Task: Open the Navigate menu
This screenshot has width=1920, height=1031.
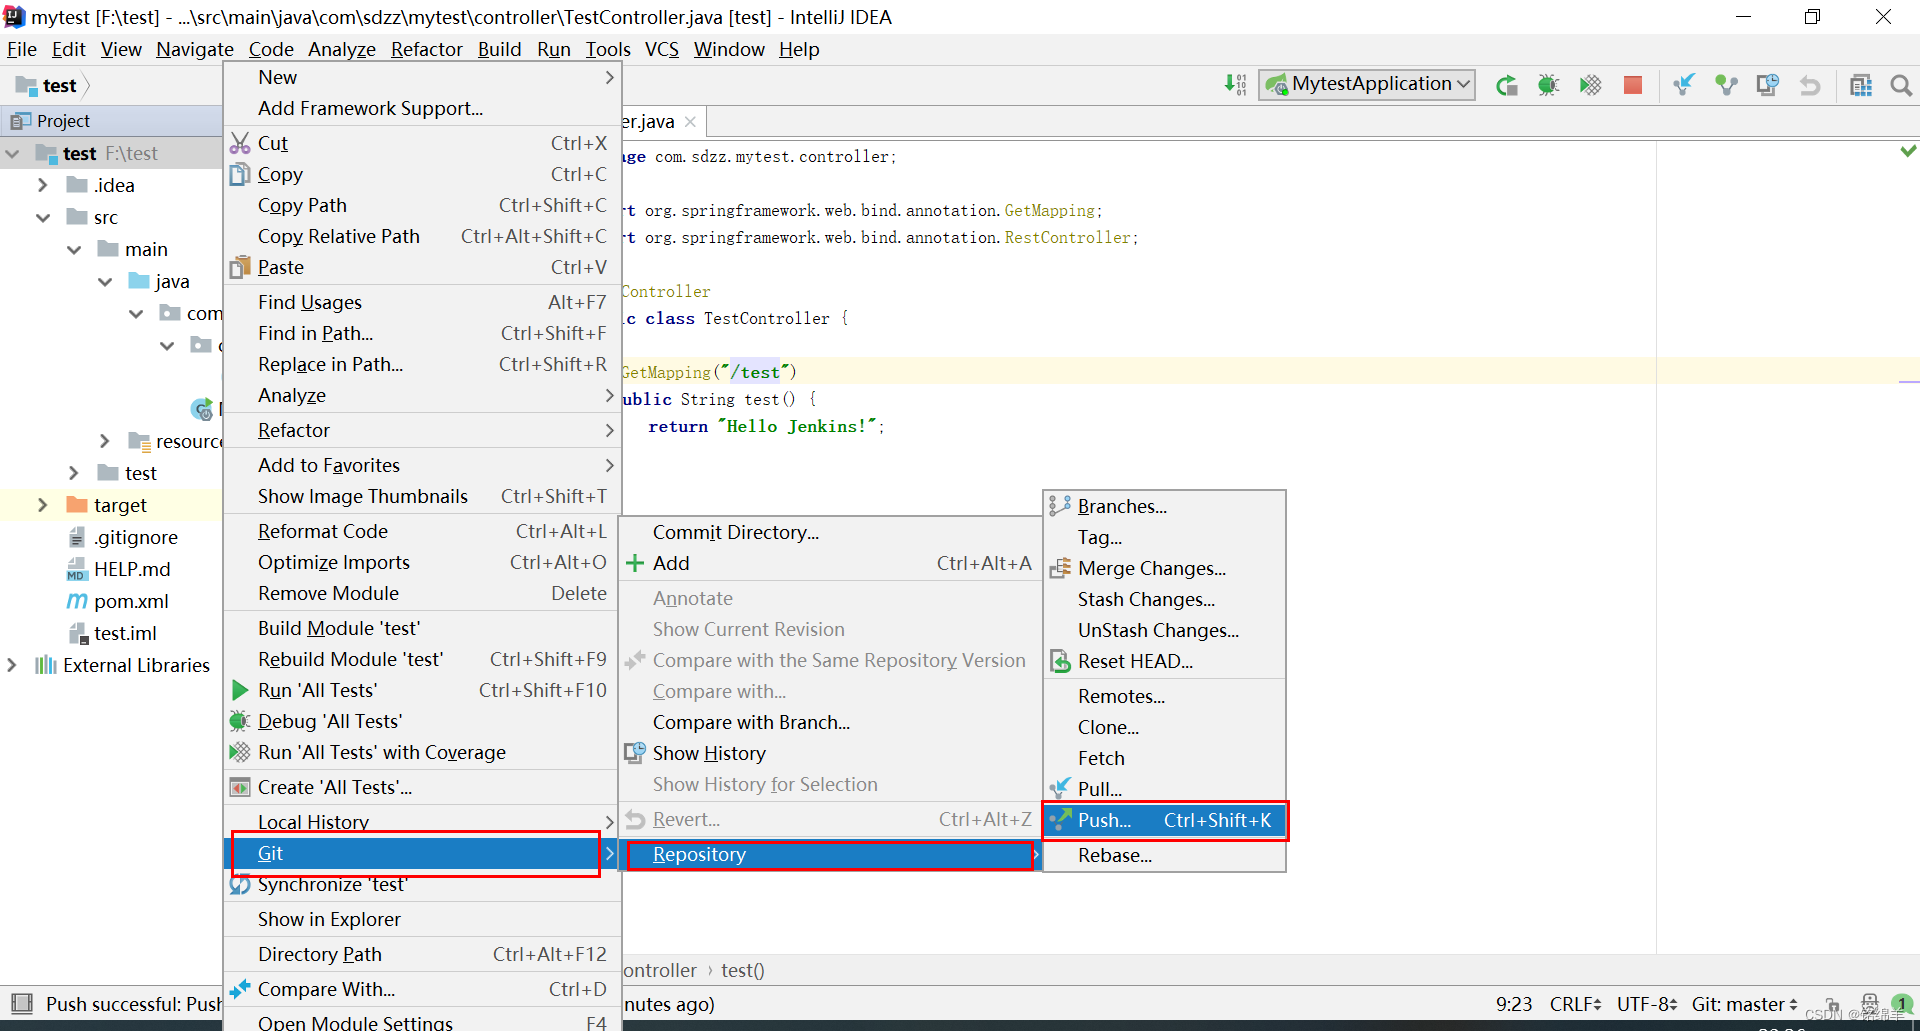Action: pyautogui.click(x=194, y=49)
